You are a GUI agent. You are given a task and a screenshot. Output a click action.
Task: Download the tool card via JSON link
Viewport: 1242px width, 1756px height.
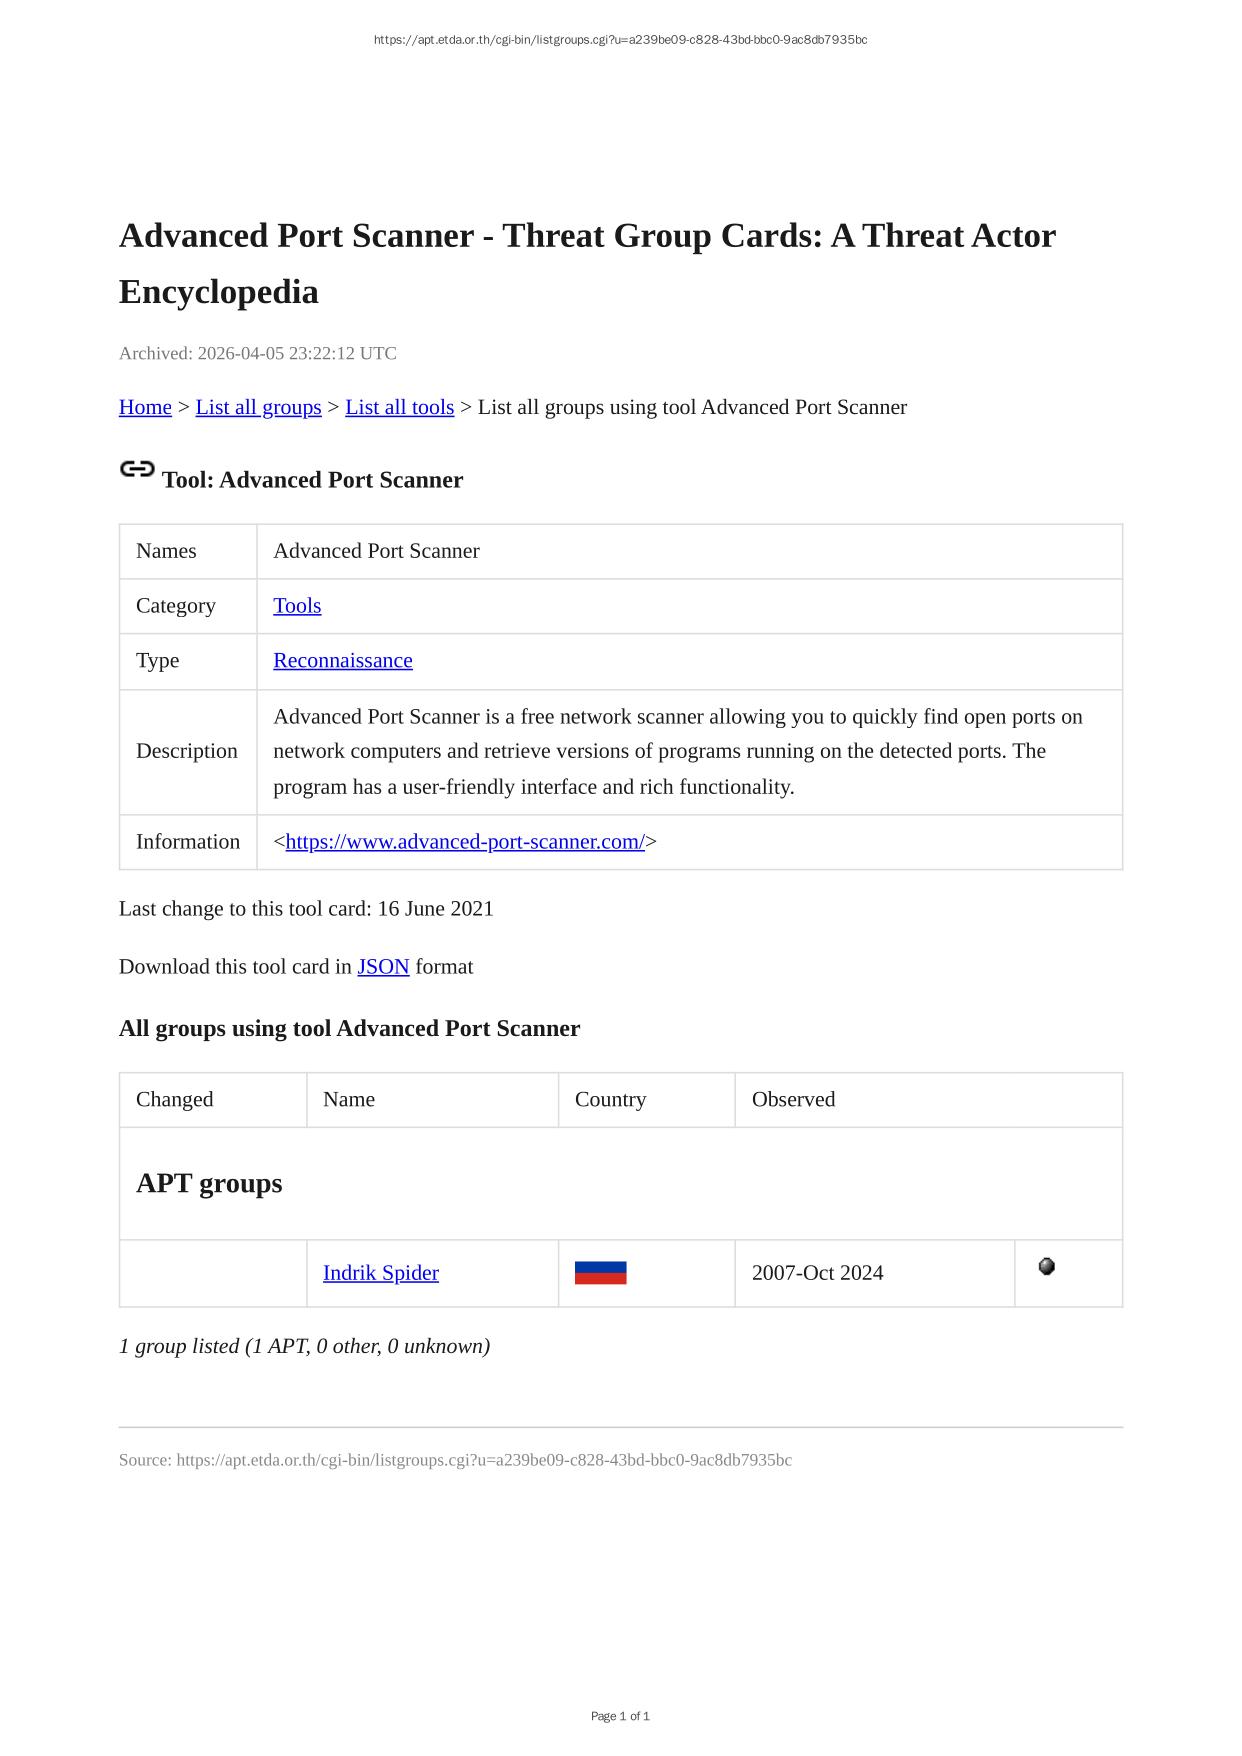(383, 967)
